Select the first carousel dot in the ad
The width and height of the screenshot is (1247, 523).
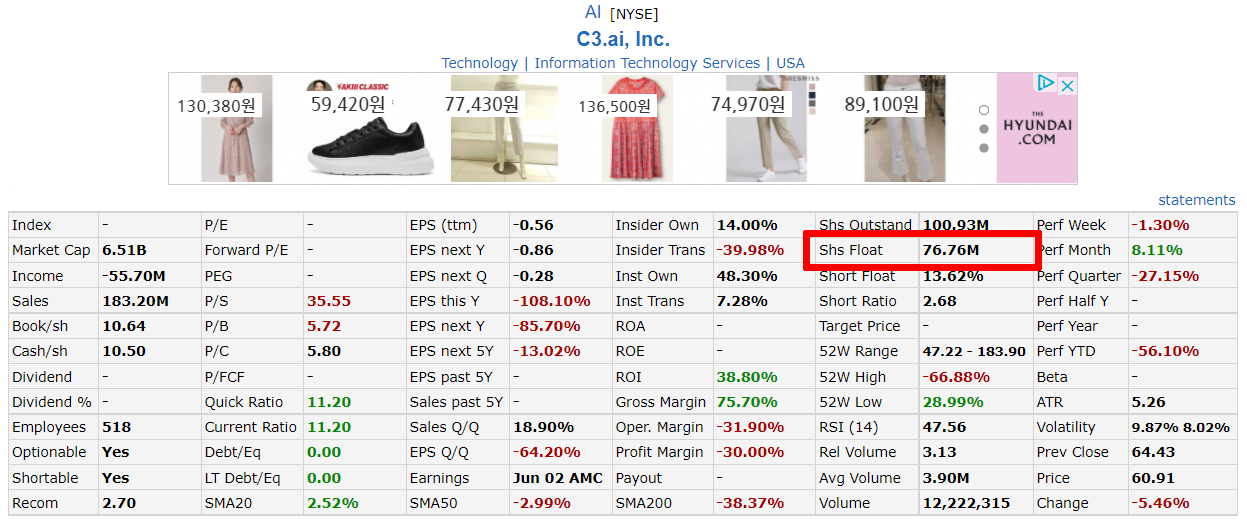tap(984, 110)
